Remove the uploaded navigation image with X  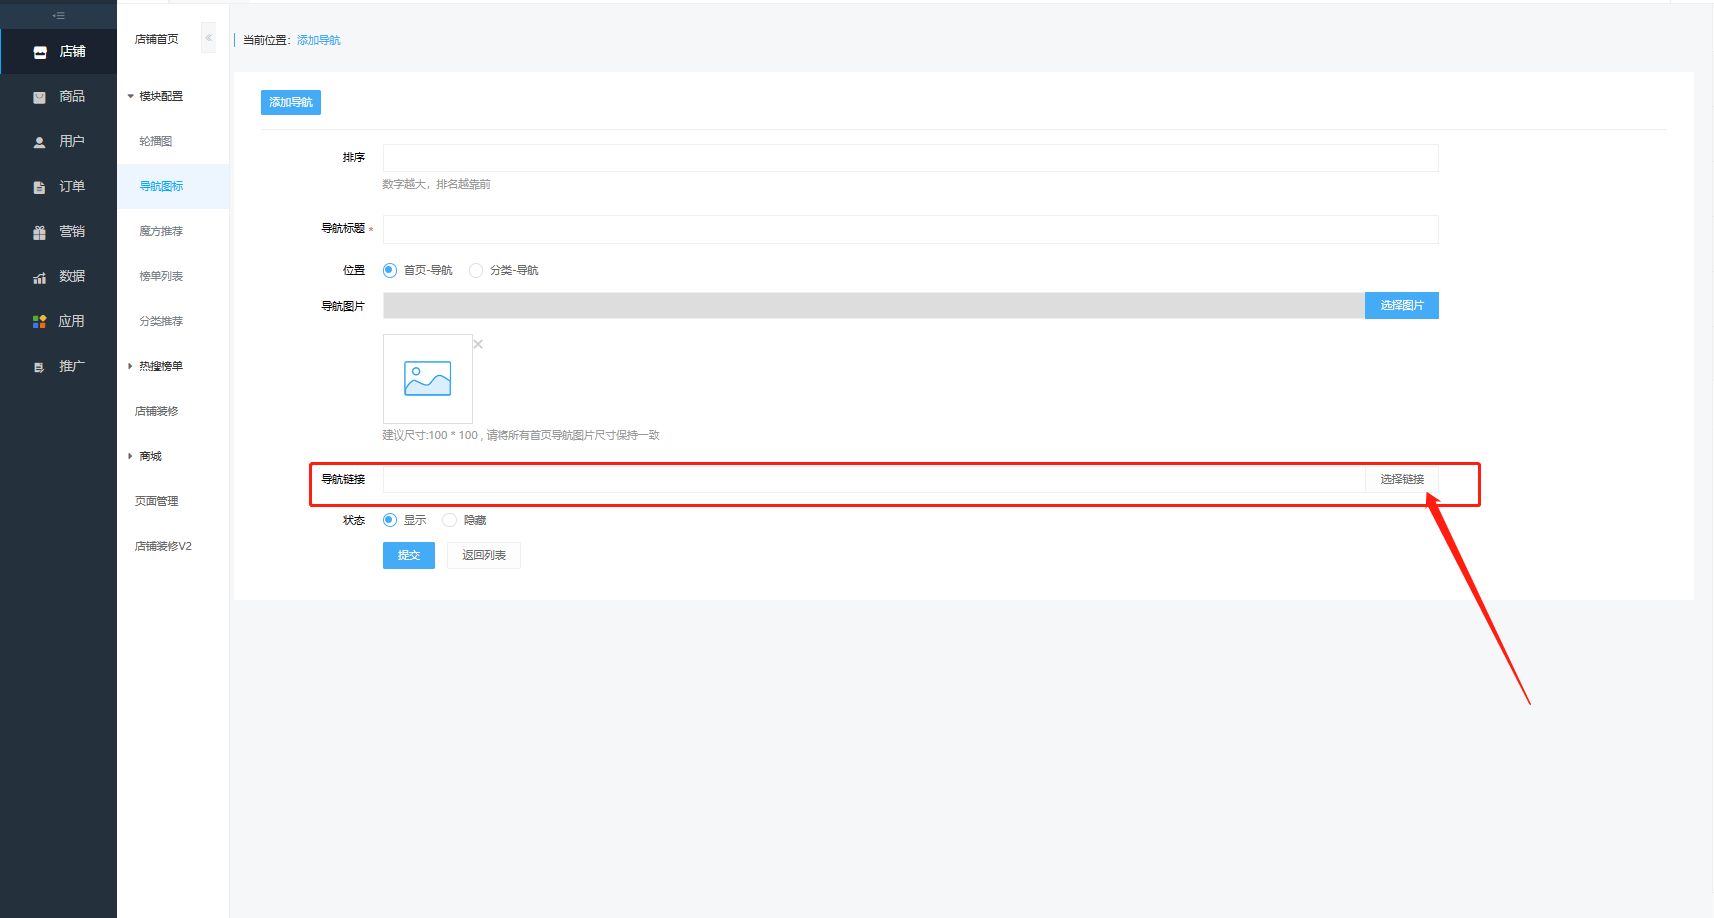(x=478, y=344)
